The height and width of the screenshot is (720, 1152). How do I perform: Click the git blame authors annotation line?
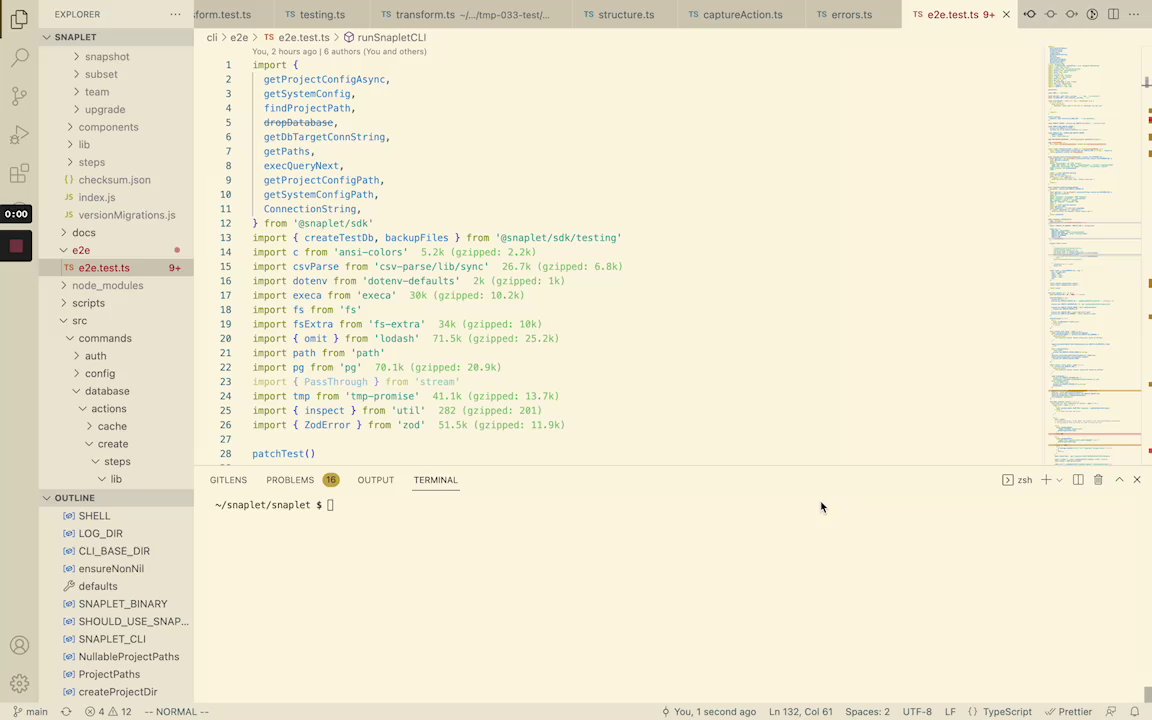pos(339,51)
